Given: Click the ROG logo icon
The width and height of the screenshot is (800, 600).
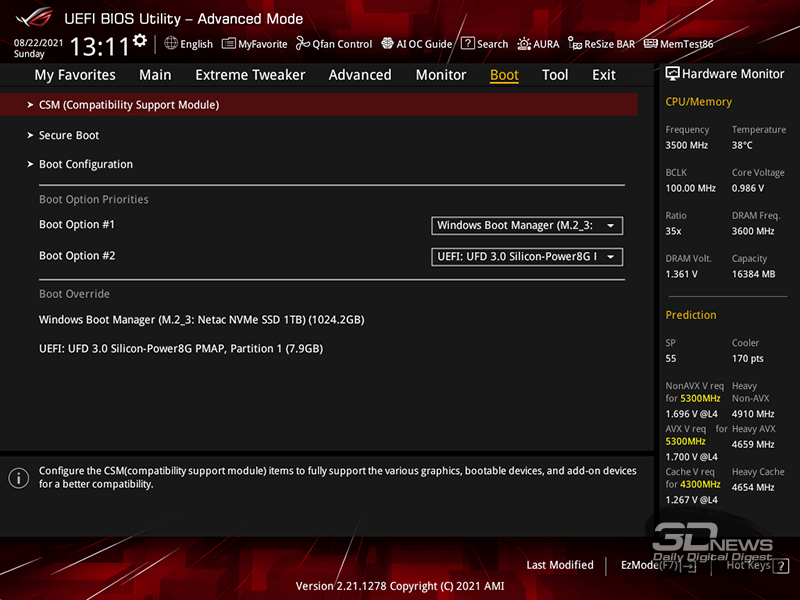Looking at the screenshot, I should coord(34,17).
